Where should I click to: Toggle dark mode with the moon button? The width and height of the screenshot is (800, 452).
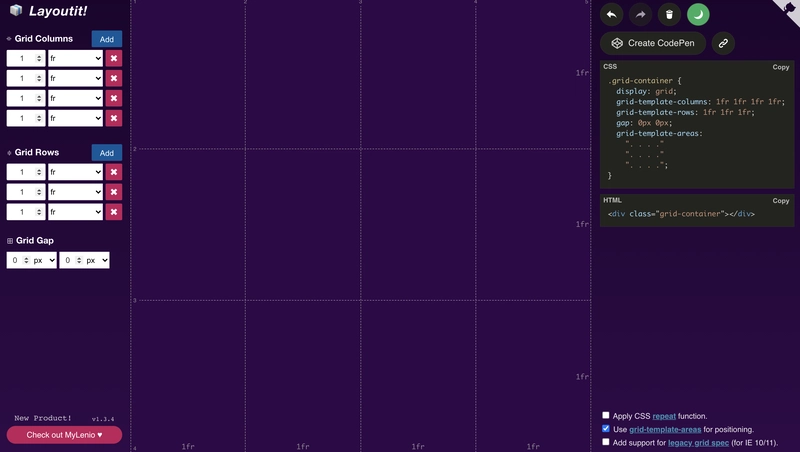click(x=698, y=14)
